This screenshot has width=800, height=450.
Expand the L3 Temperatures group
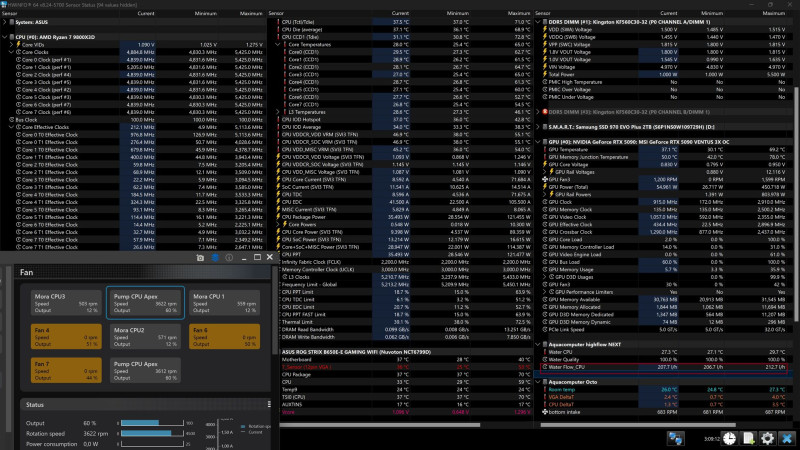[278, 112]
